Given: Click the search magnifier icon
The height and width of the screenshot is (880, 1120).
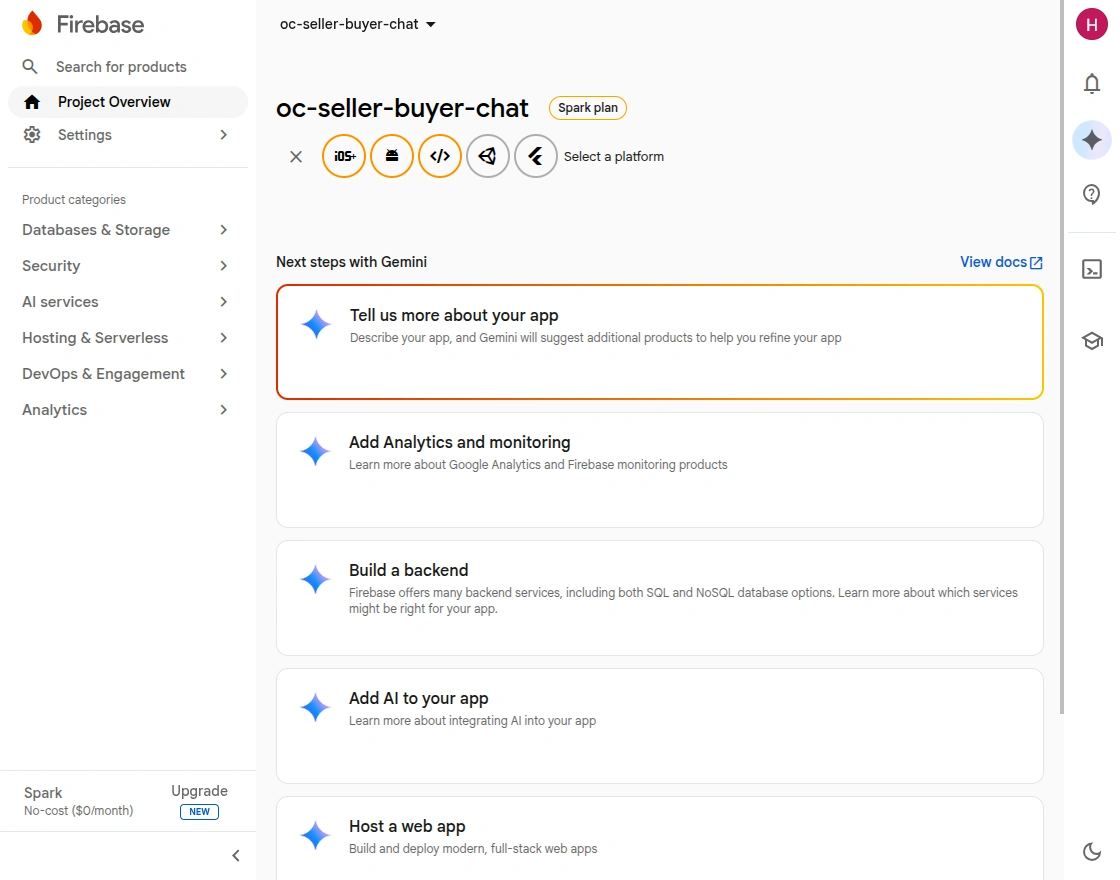Looking at the screenshot, I should point(29,66).
